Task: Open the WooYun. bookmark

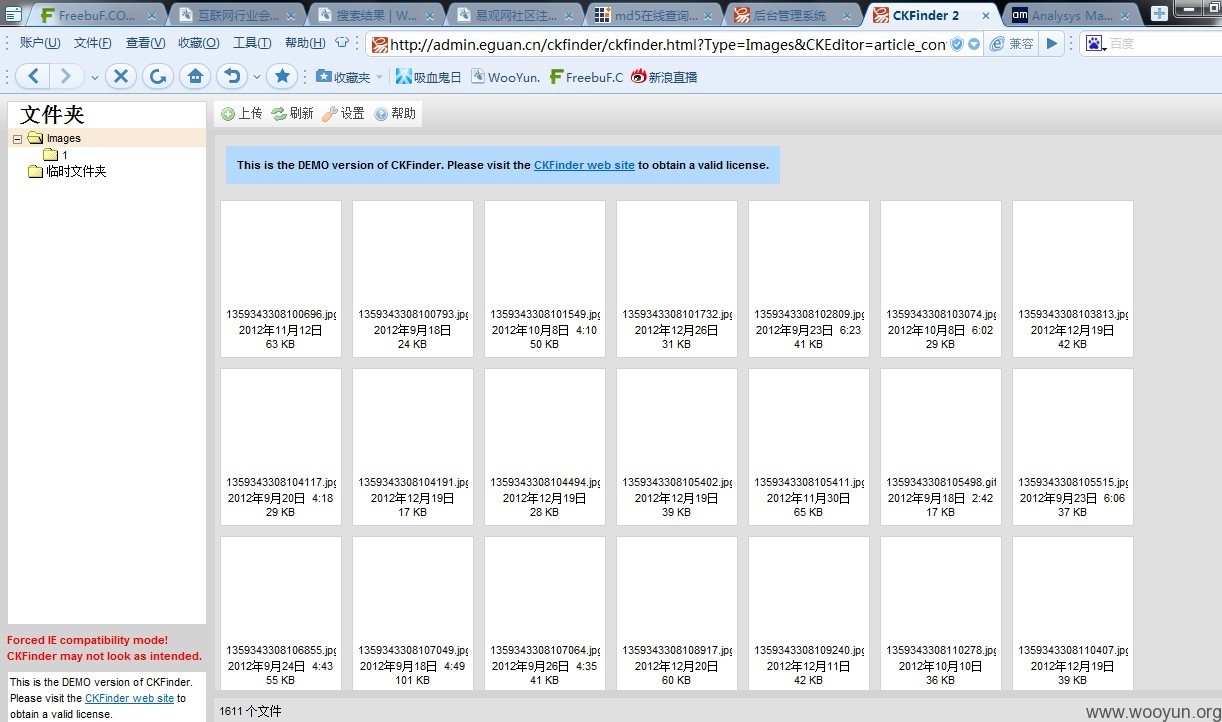Action: [x=505, y=77]
